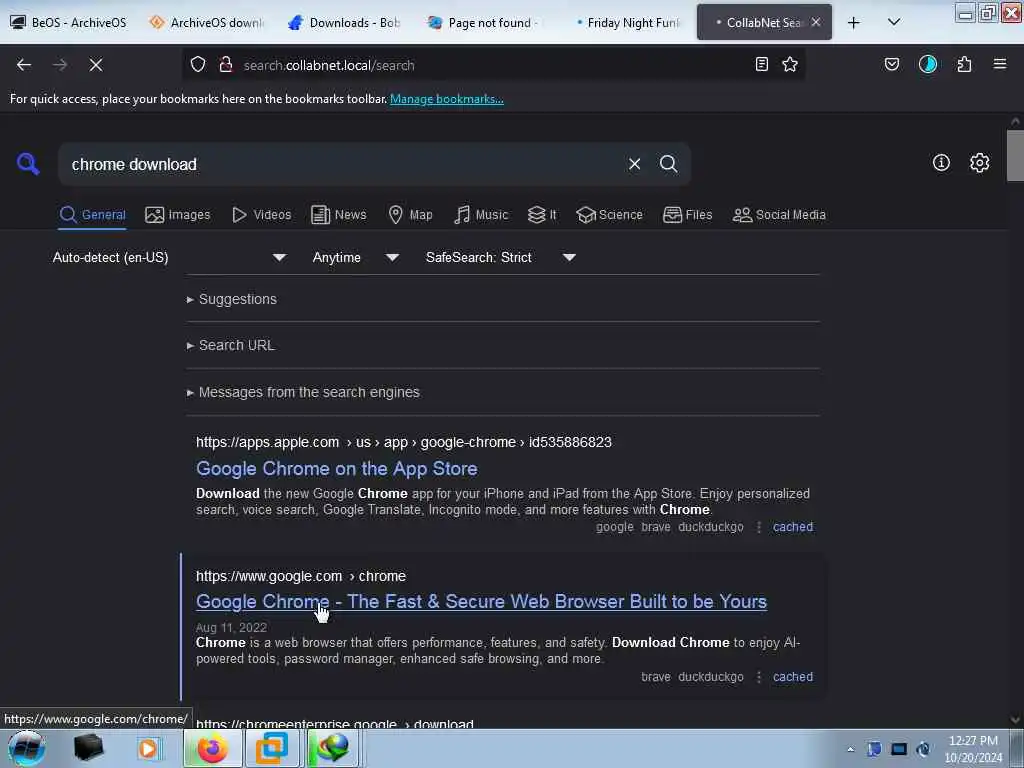Open more options dots for App Store result

[758, 527]
